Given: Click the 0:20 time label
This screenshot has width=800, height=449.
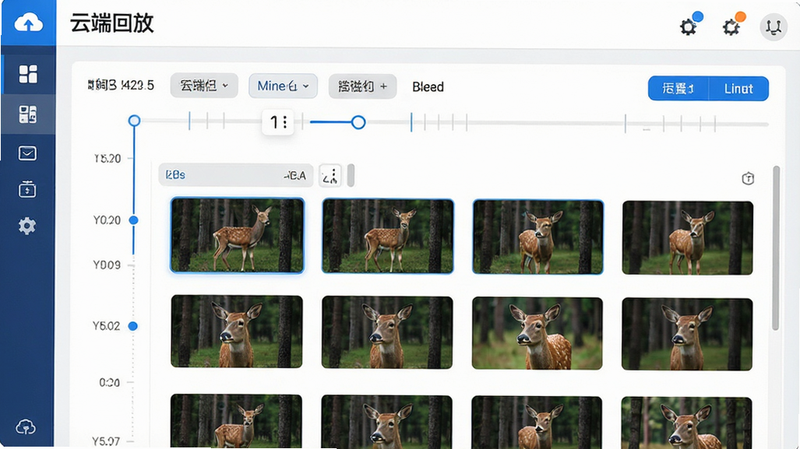Looking at the screenshot, I should (x=109, y=383).
